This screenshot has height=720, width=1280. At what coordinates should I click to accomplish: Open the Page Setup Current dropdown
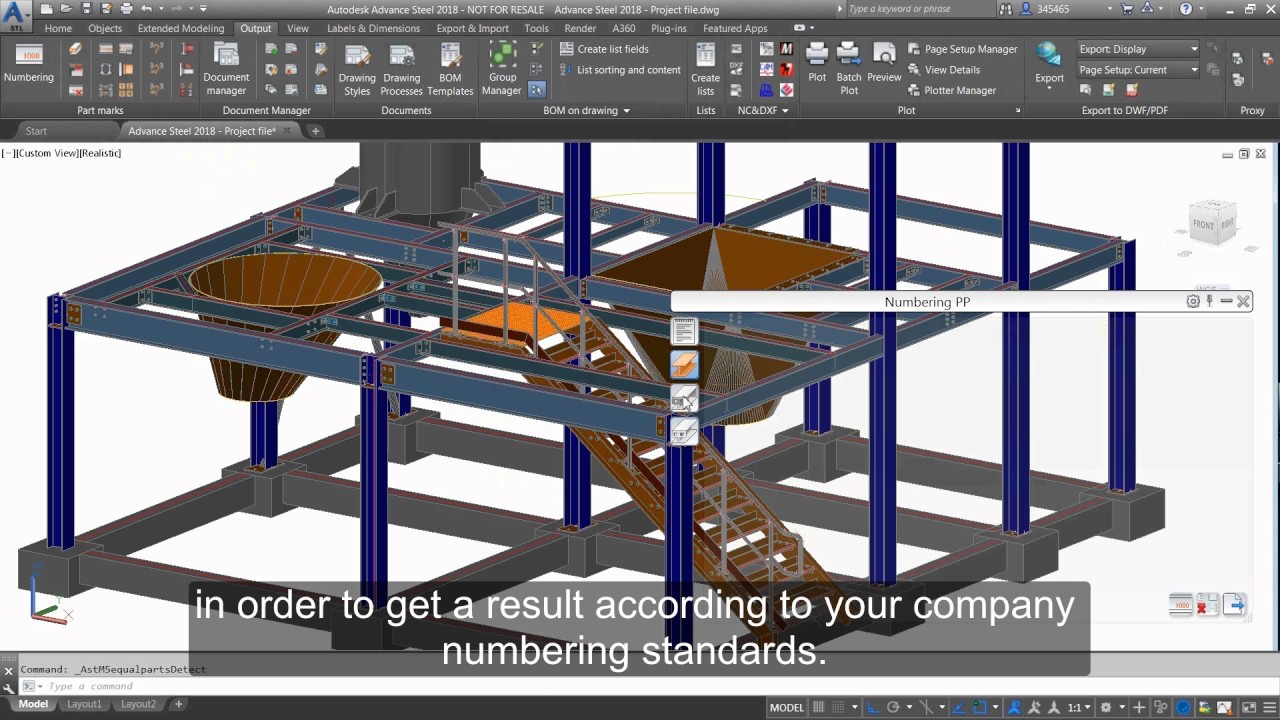point(1192,69)
